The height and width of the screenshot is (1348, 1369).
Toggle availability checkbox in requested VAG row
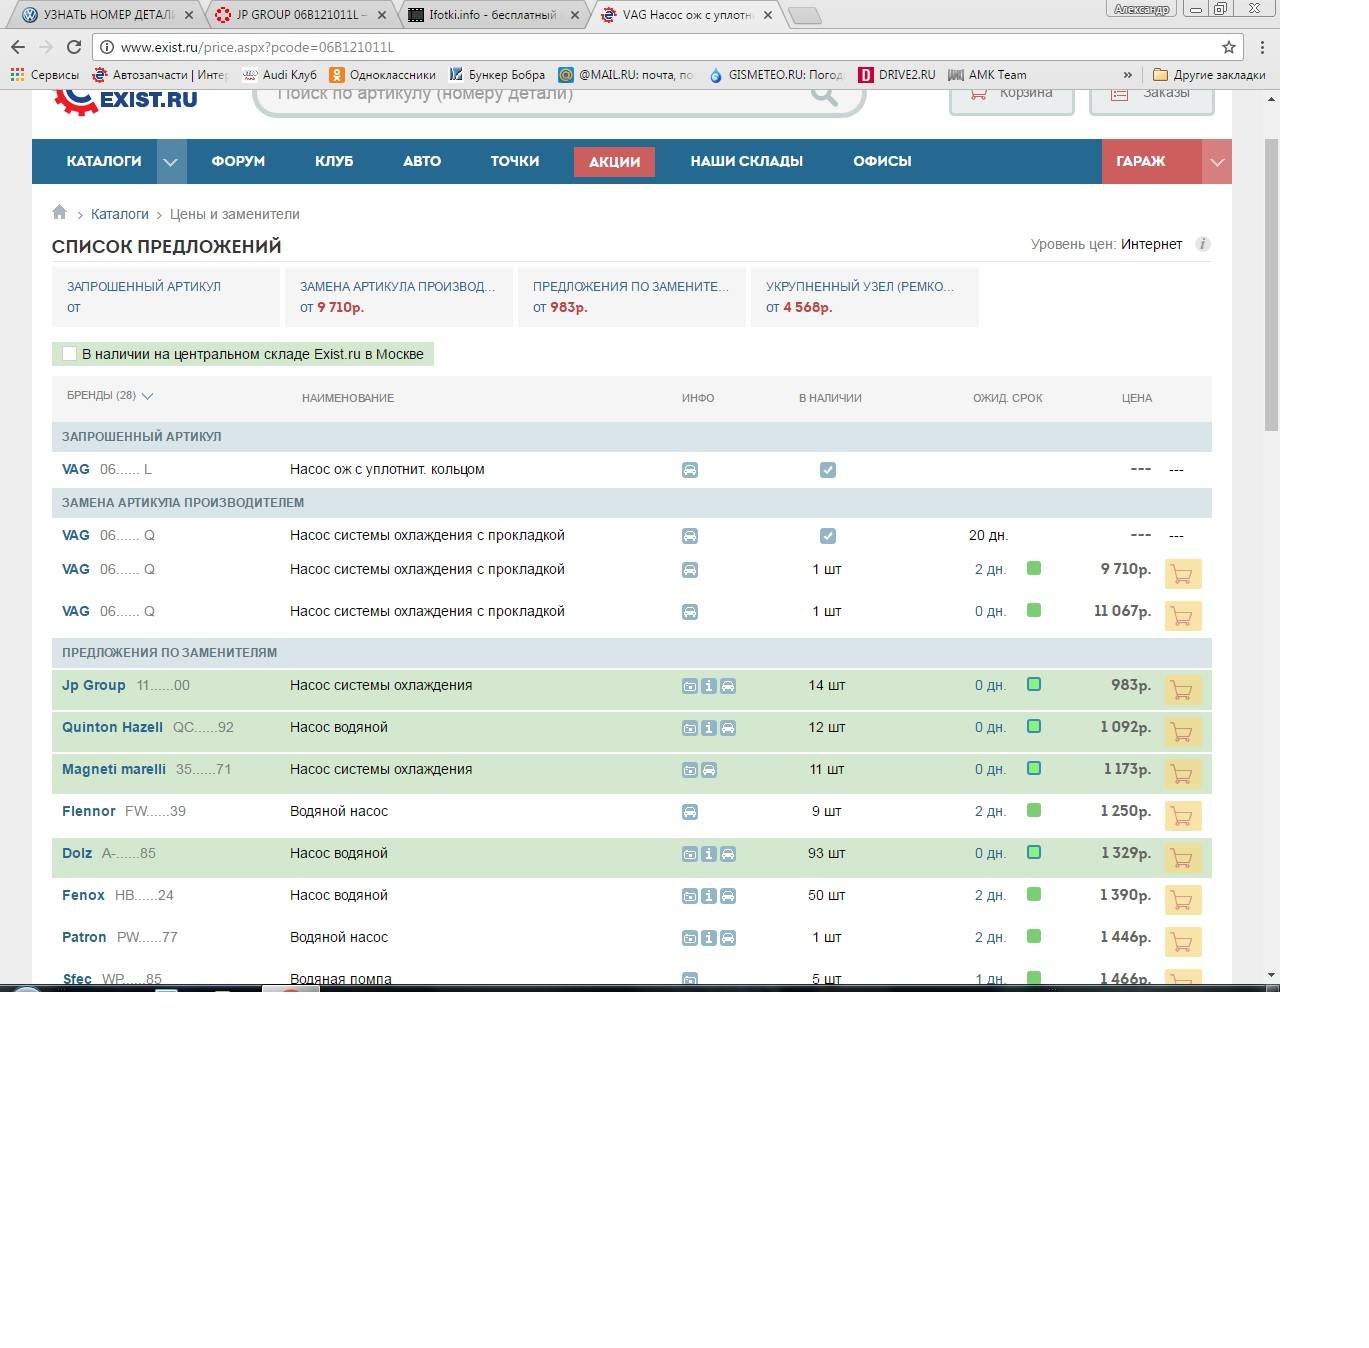[828, 470]
